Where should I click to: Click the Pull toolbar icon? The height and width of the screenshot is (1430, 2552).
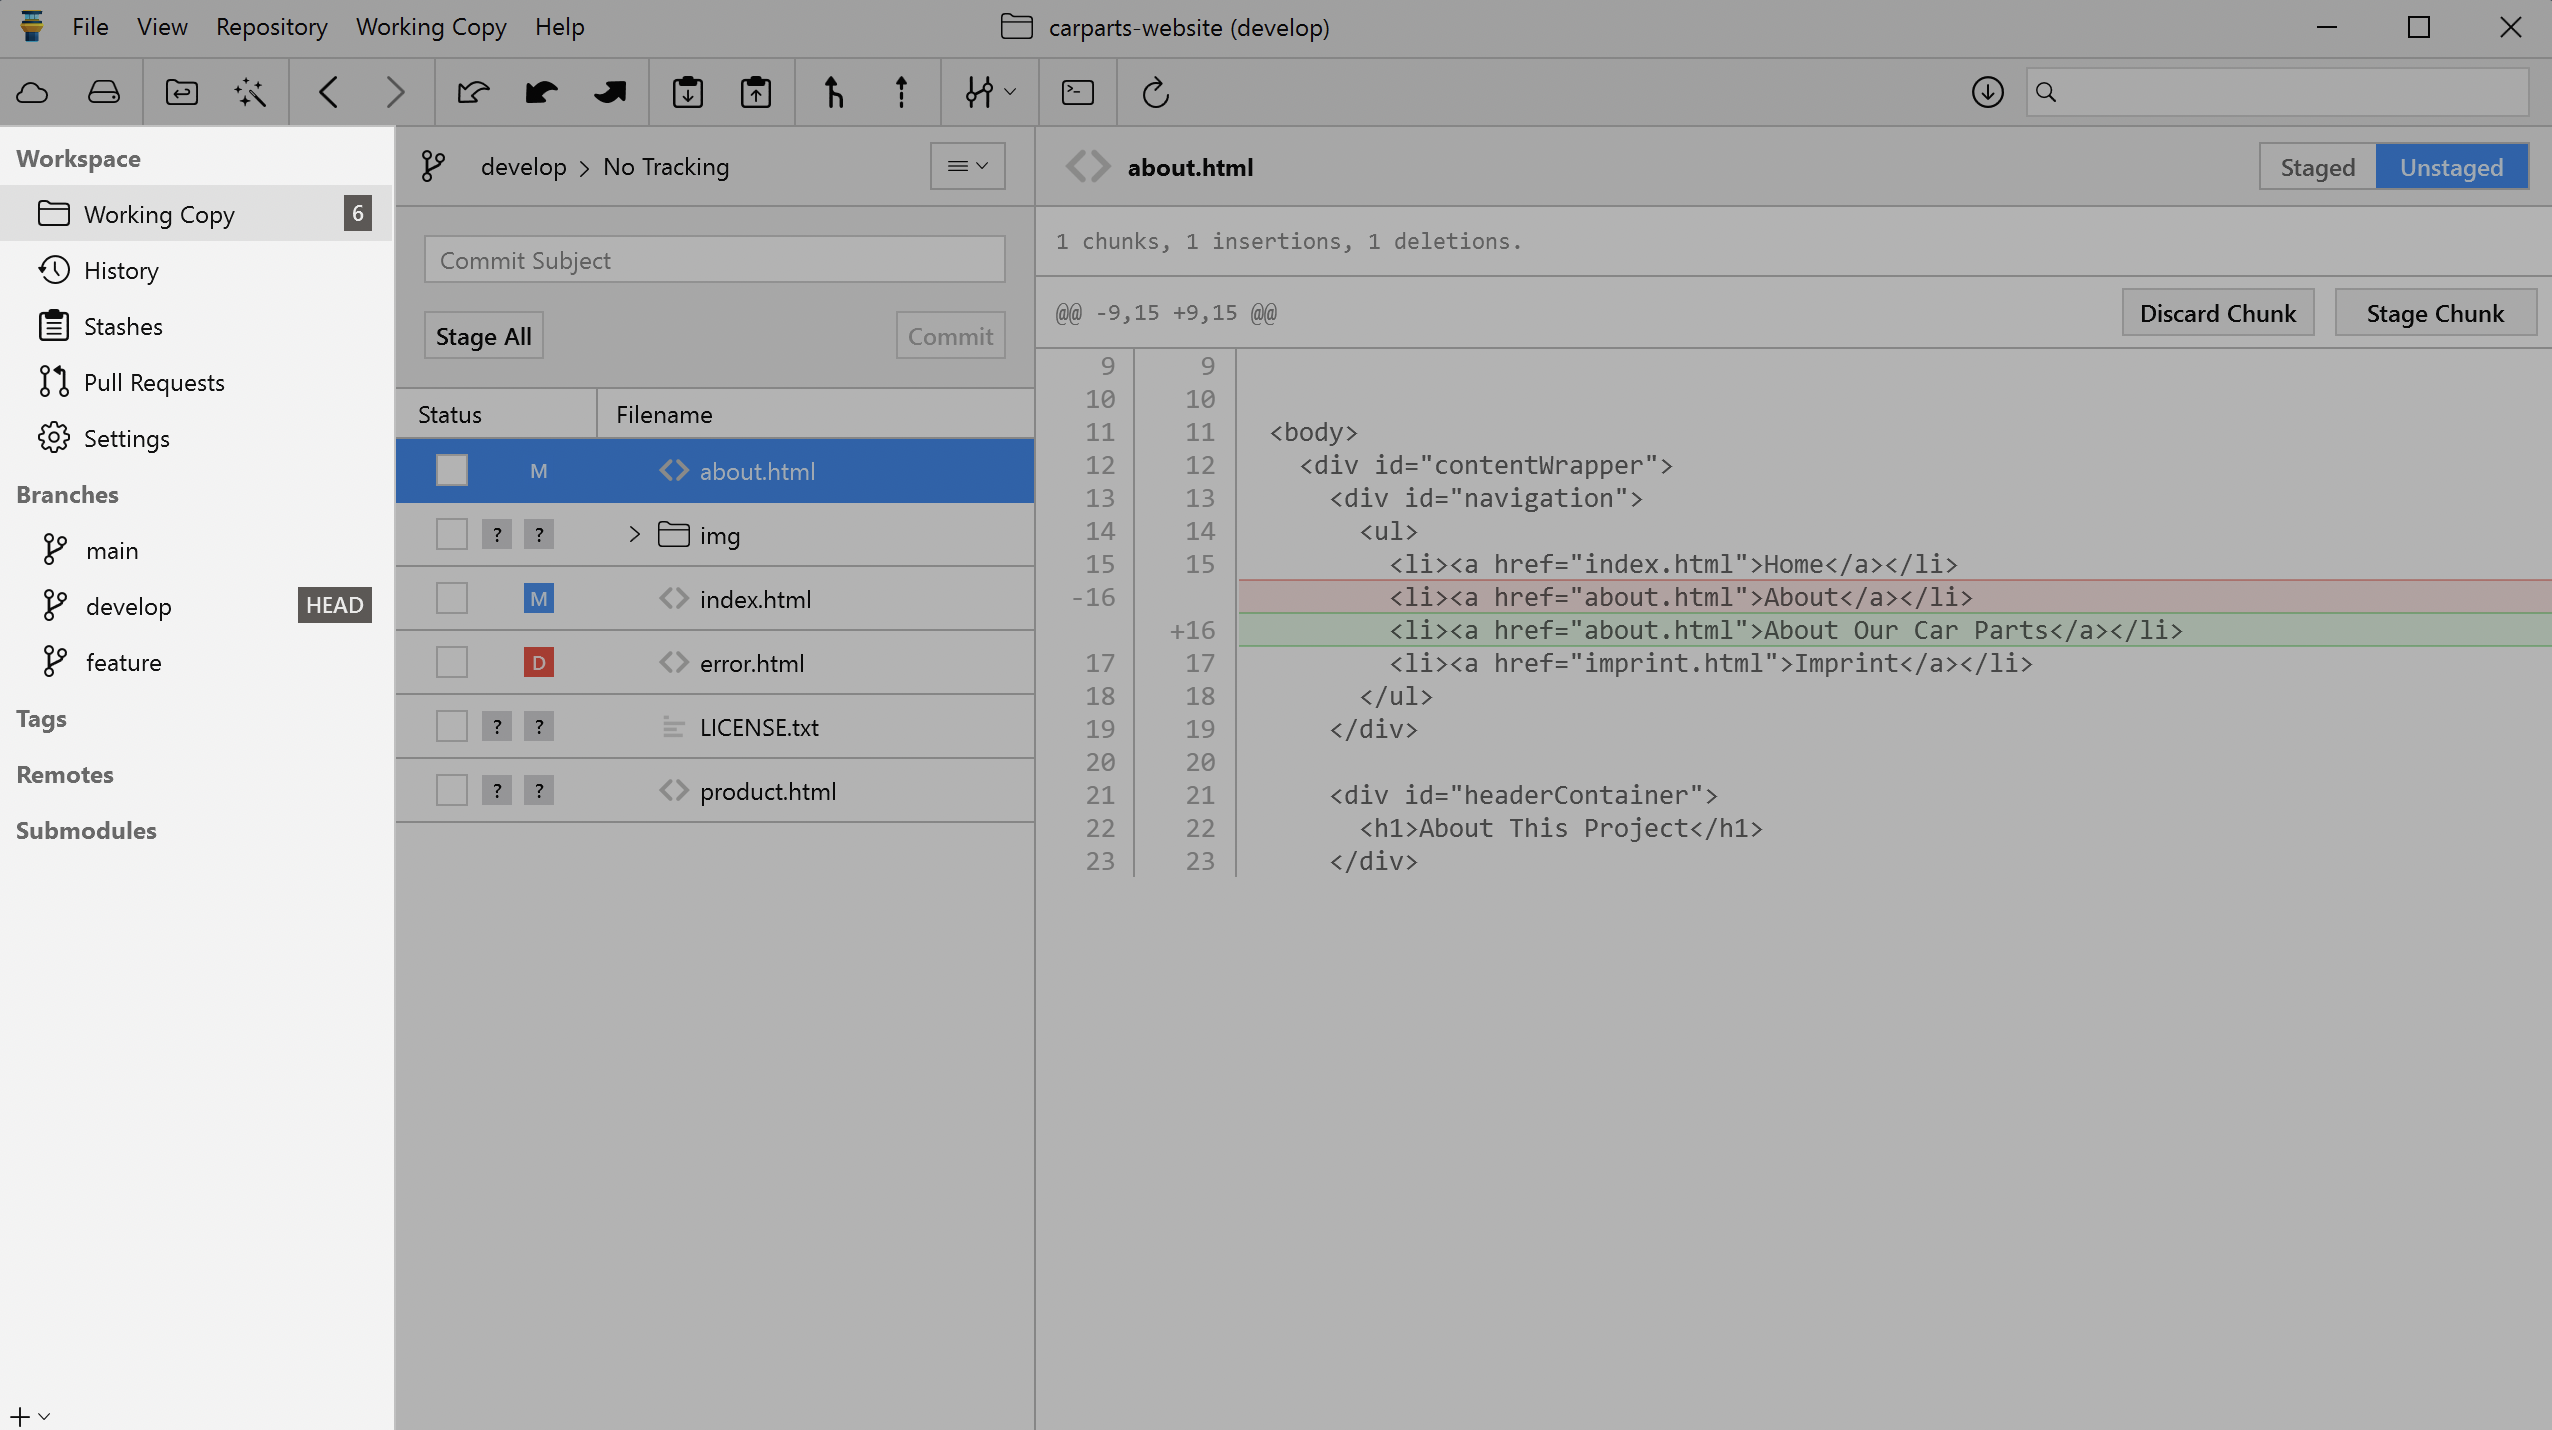coord(541,93)
